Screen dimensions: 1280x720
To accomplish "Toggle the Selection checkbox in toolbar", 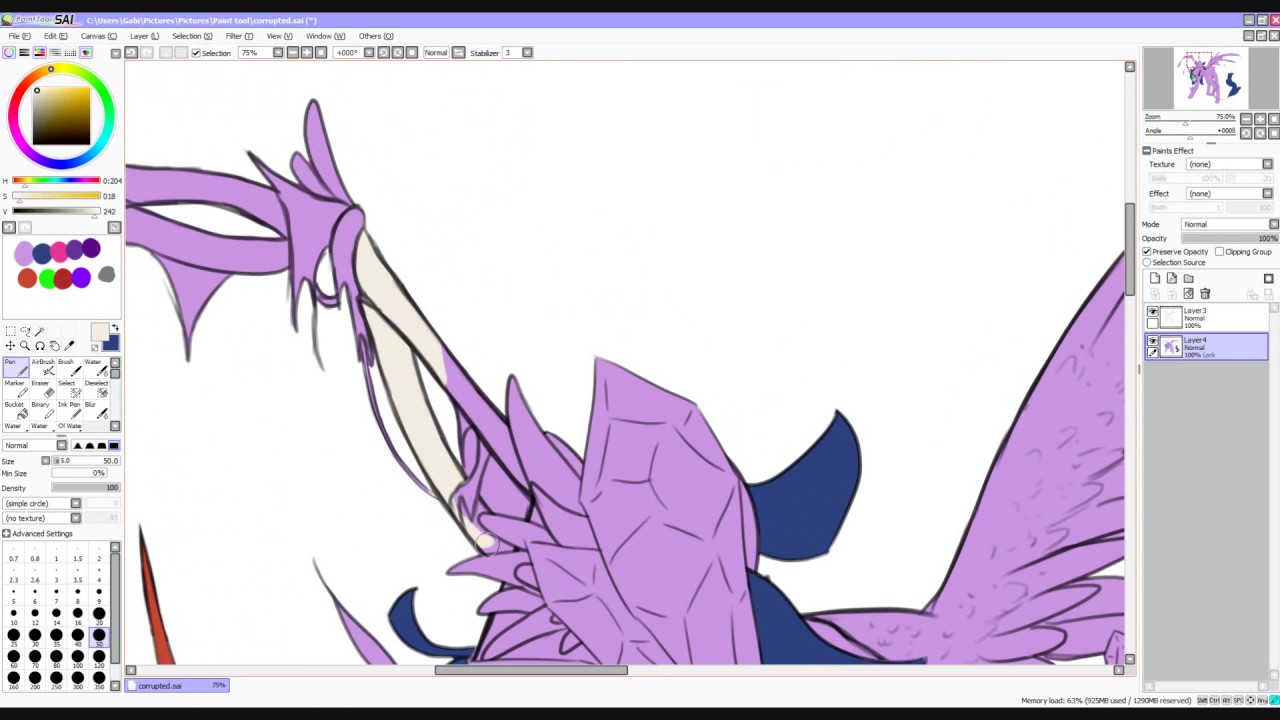I will pos(196,53).
